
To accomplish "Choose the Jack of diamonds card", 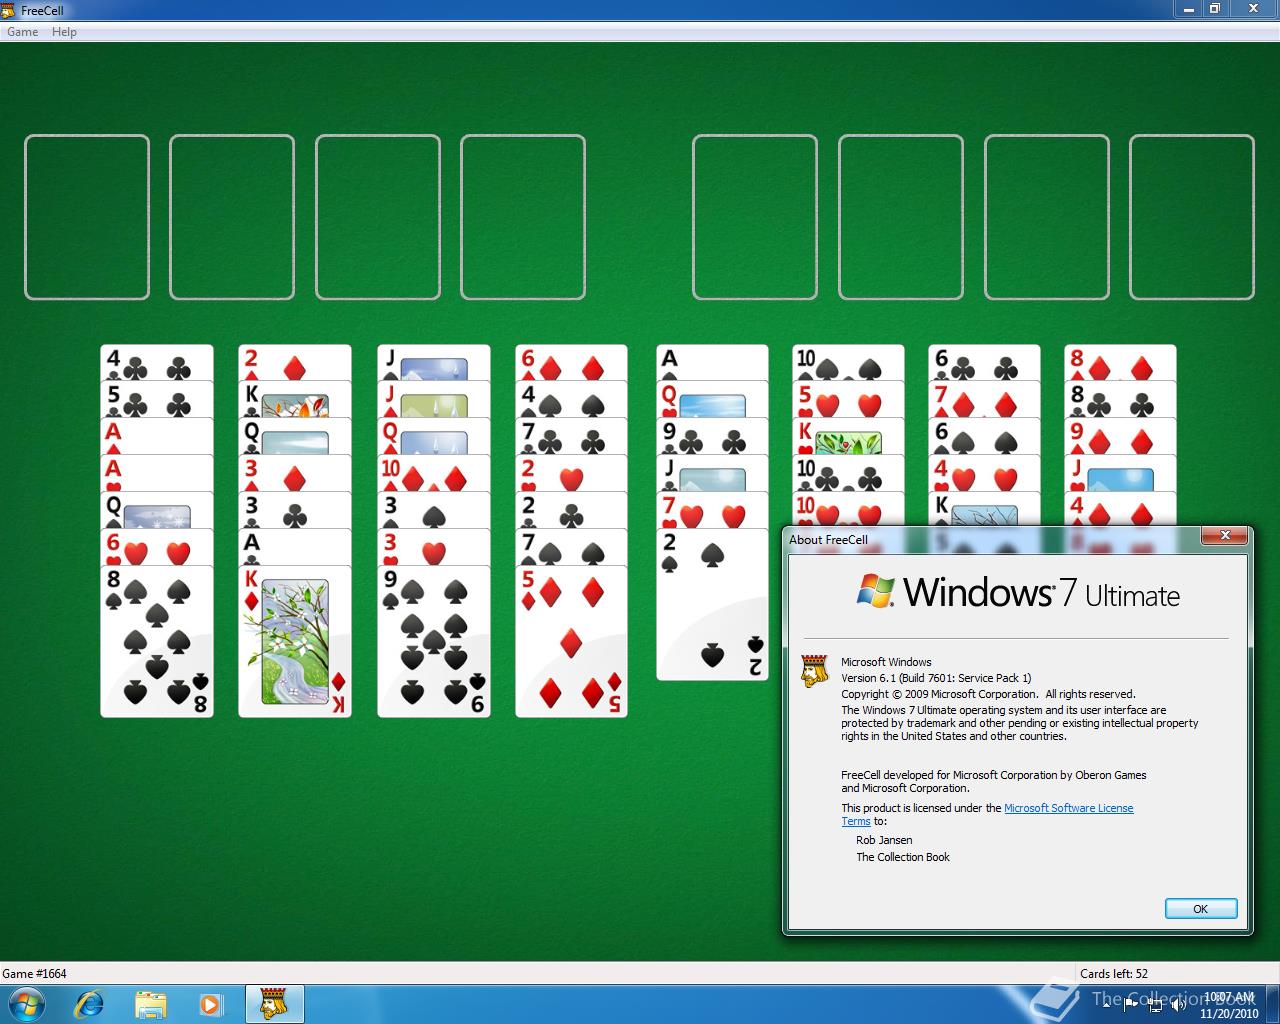I will point(434,400).
